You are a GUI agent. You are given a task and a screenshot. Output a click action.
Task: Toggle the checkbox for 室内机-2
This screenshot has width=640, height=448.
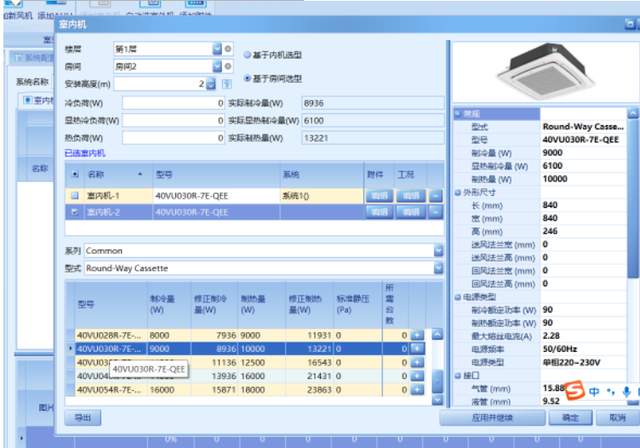point(74,212)
